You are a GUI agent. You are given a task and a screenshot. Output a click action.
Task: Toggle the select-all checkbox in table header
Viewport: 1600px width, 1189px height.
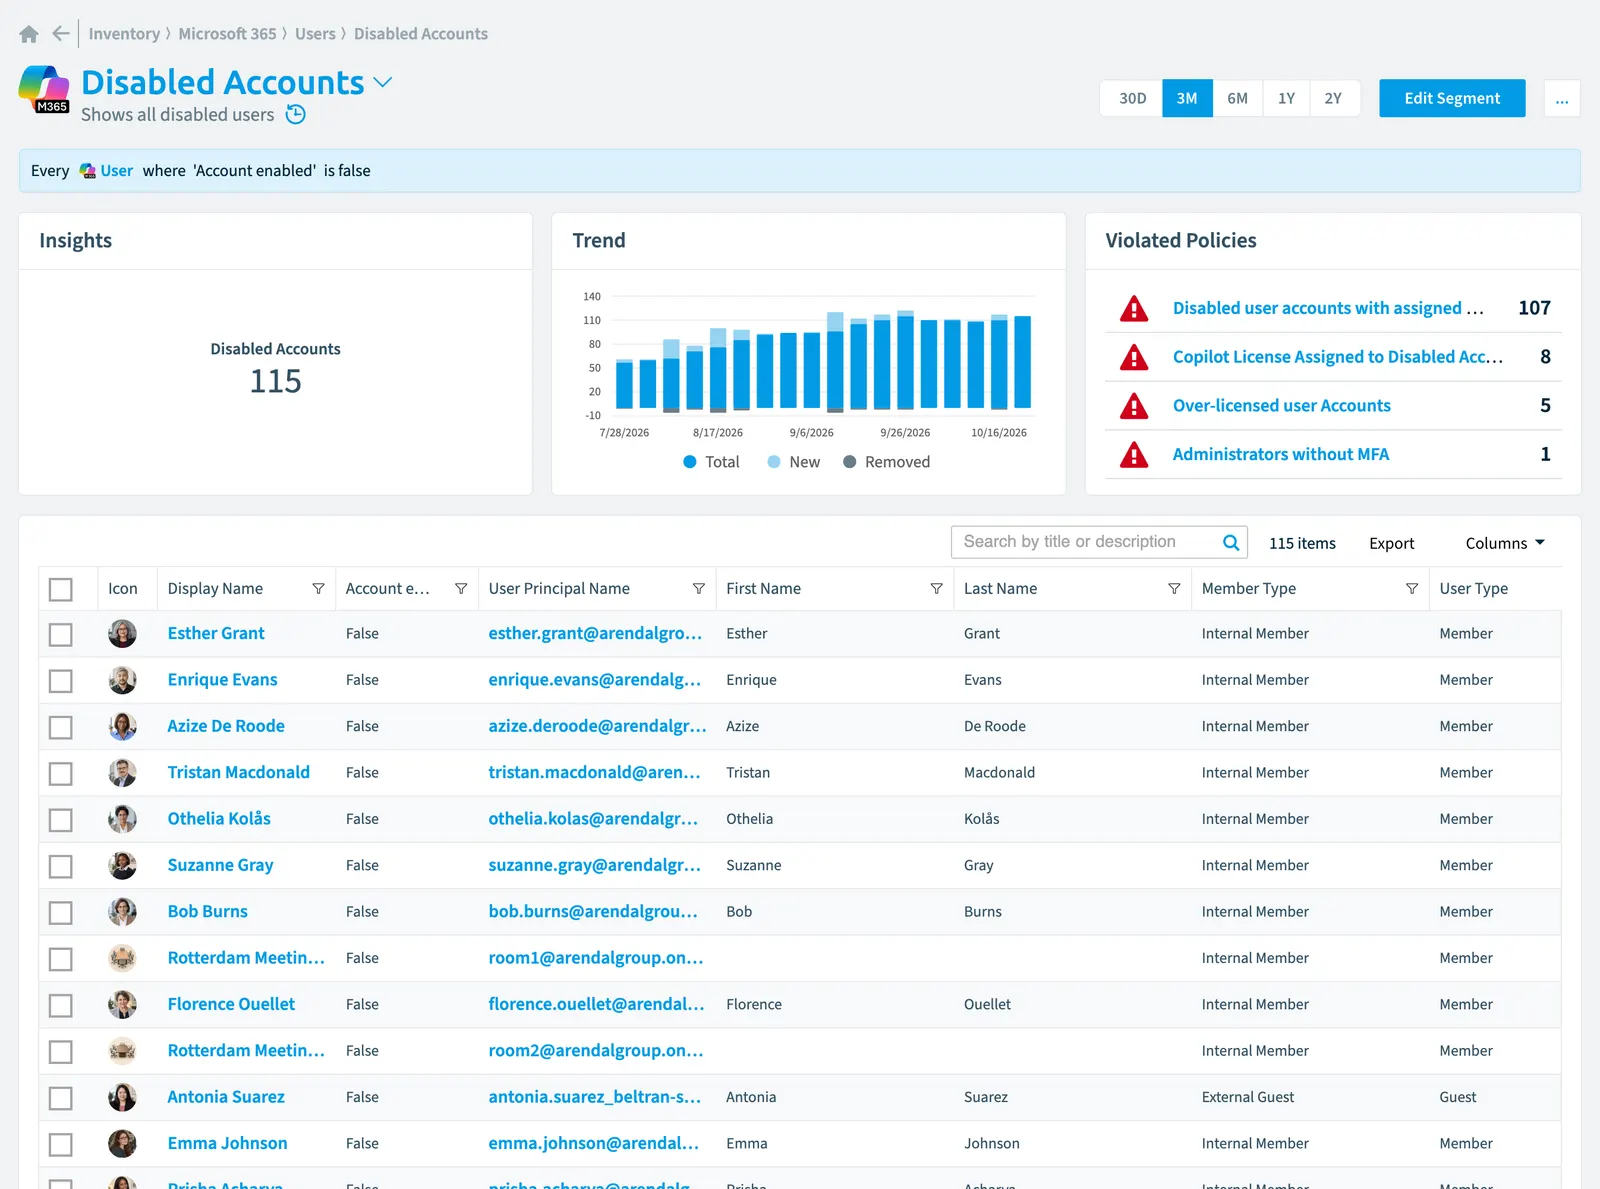pos(61,590)
